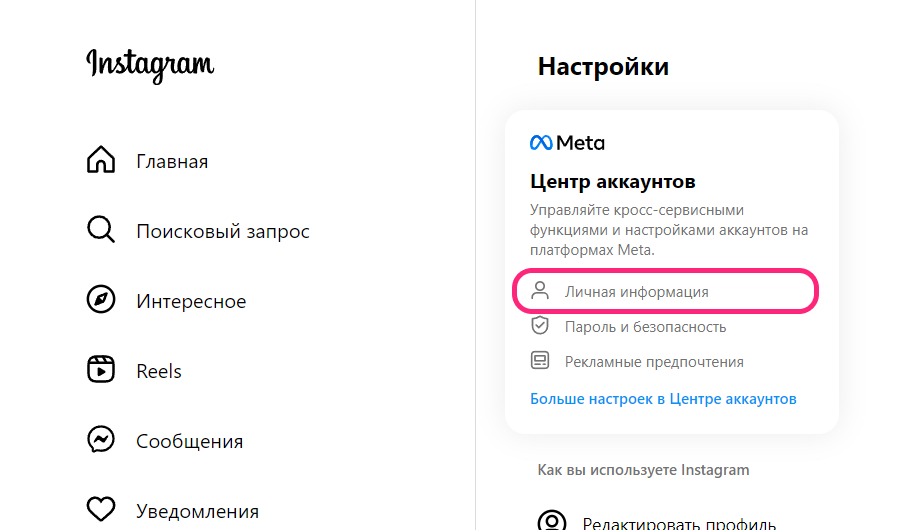Open Поисковый запрос in sidebar

pyautogui.click(x=222, y=231)
